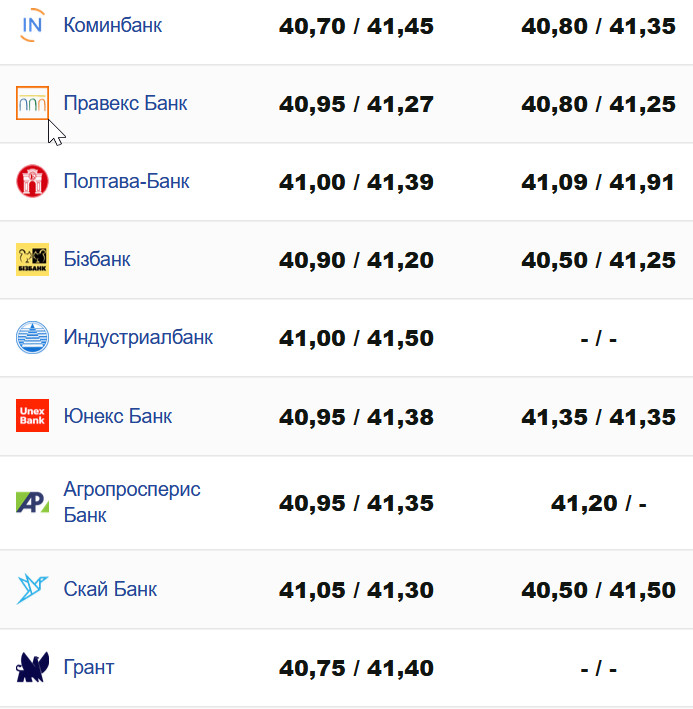The image size is (693, 709).
Task: Open the Коминбанк bank link
Action: (112, 25)
